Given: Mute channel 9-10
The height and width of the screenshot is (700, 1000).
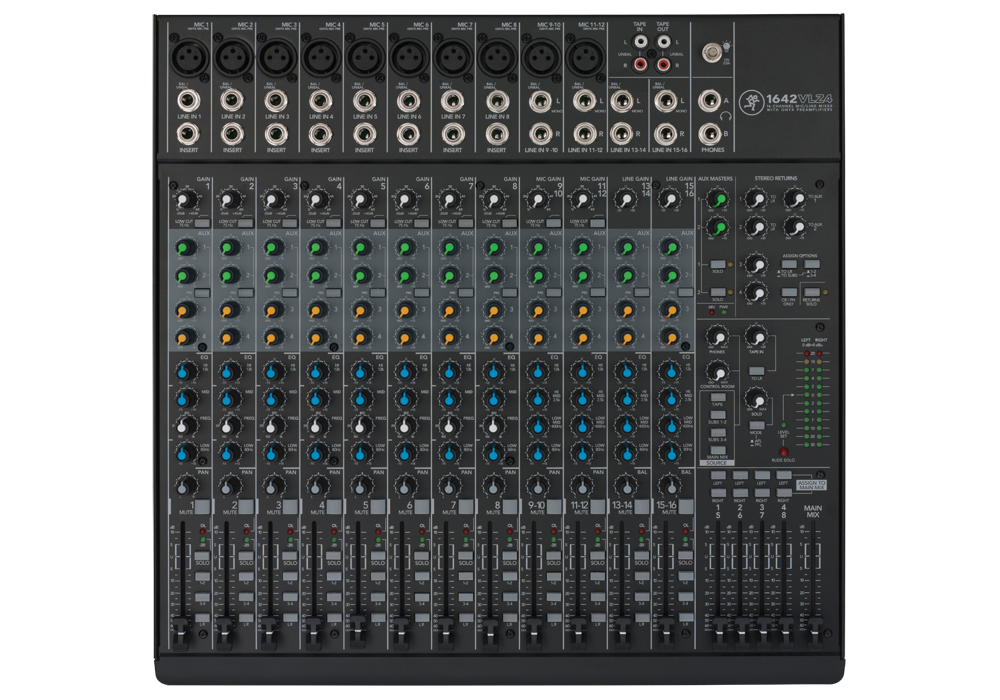Looking at the screenshot, I should click(554, 507).
